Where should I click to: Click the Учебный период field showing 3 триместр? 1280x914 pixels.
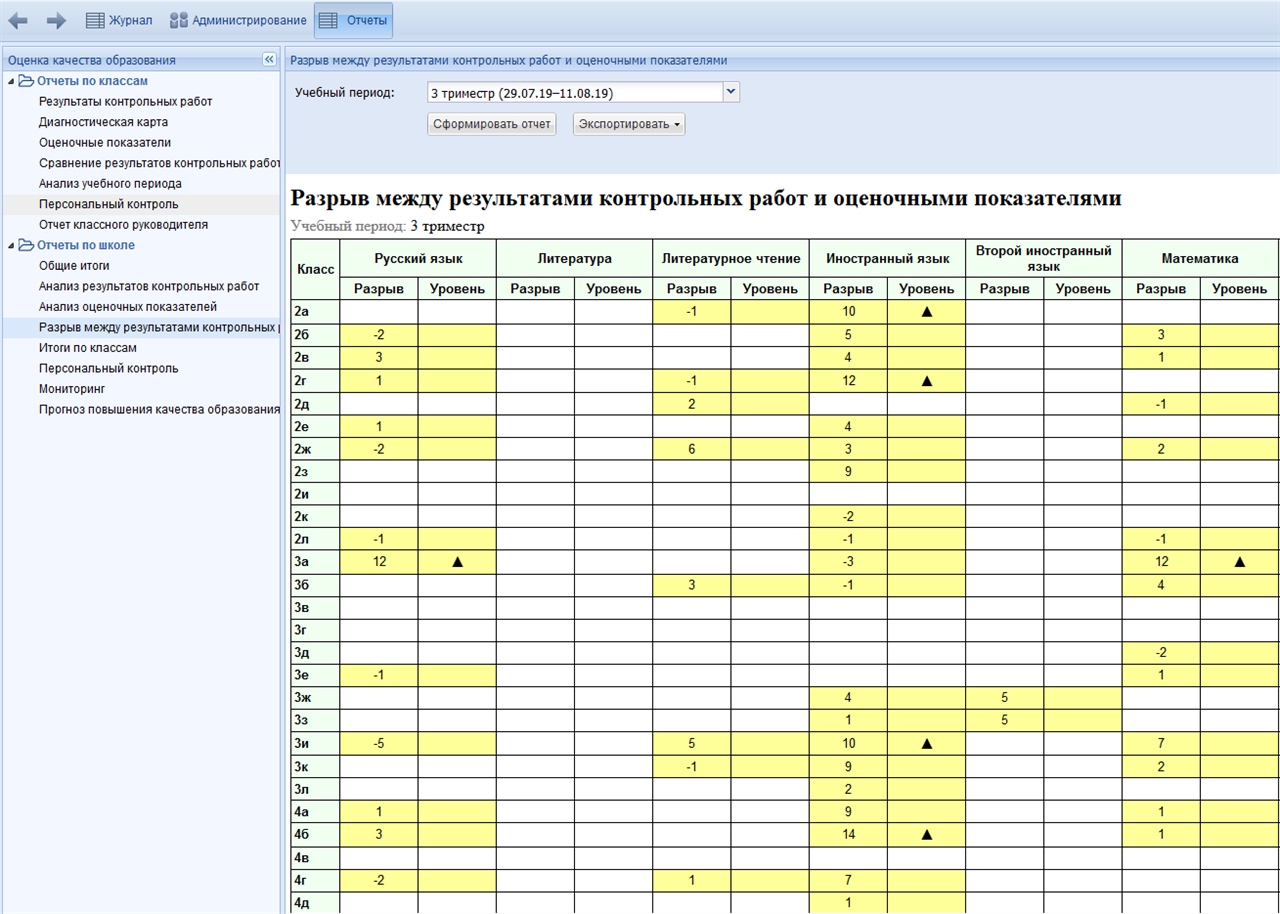tap(574, 93)
